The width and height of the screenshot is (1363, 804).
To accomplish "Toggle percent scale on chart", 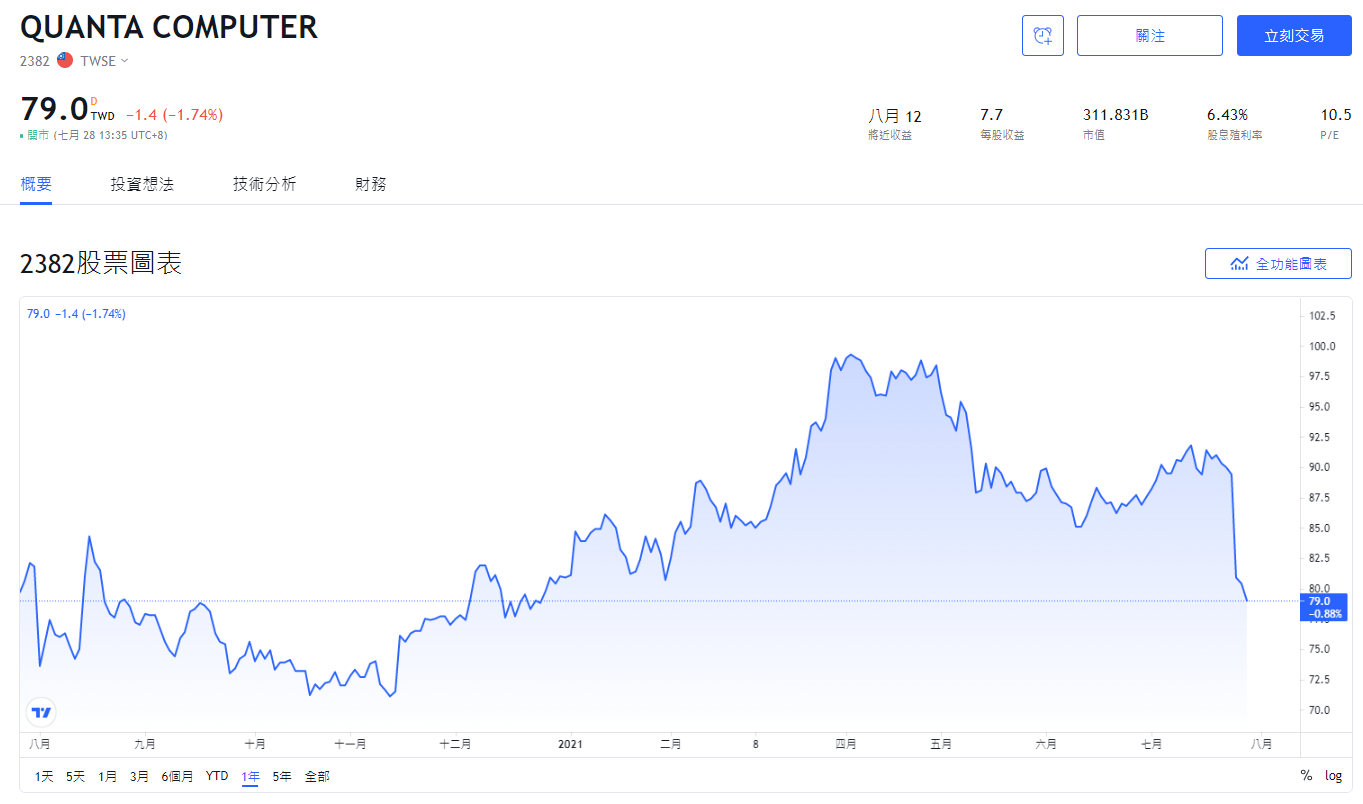I will (x=1306, y=776).
